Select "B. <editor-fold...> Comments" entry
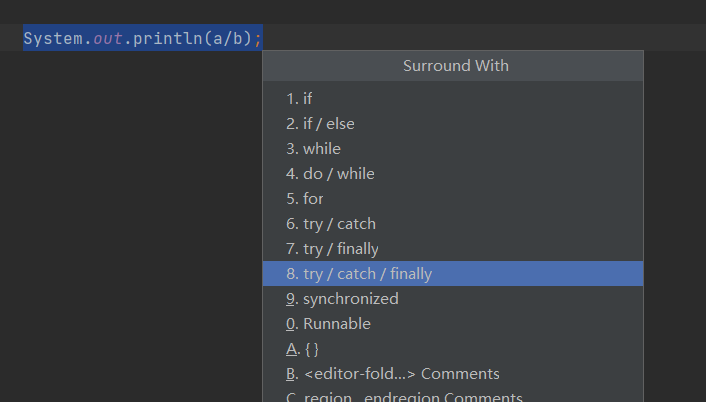 point(392,374)
